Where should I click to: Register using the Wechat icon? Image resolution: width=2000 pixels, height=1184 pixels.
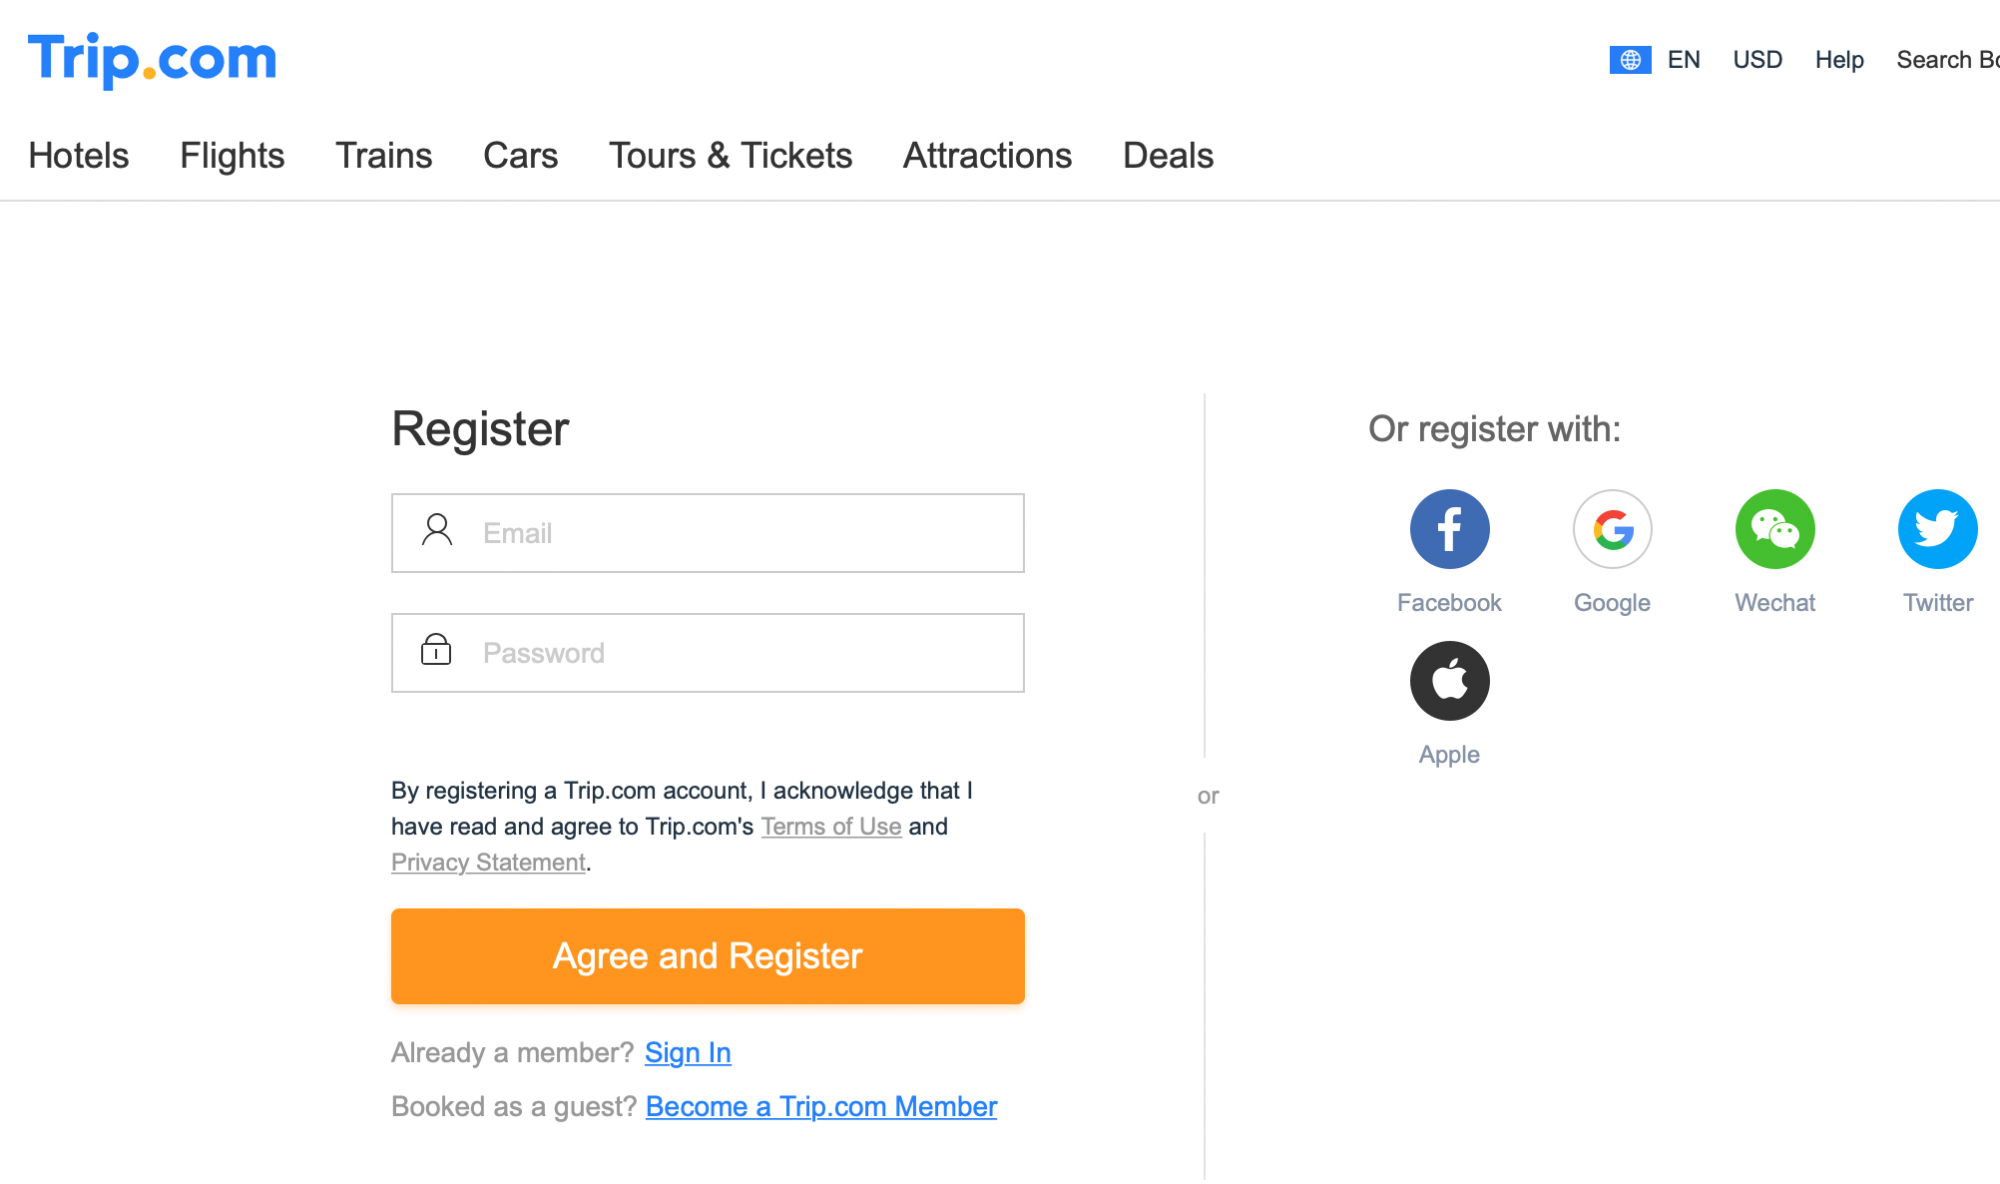point(1775,529)
